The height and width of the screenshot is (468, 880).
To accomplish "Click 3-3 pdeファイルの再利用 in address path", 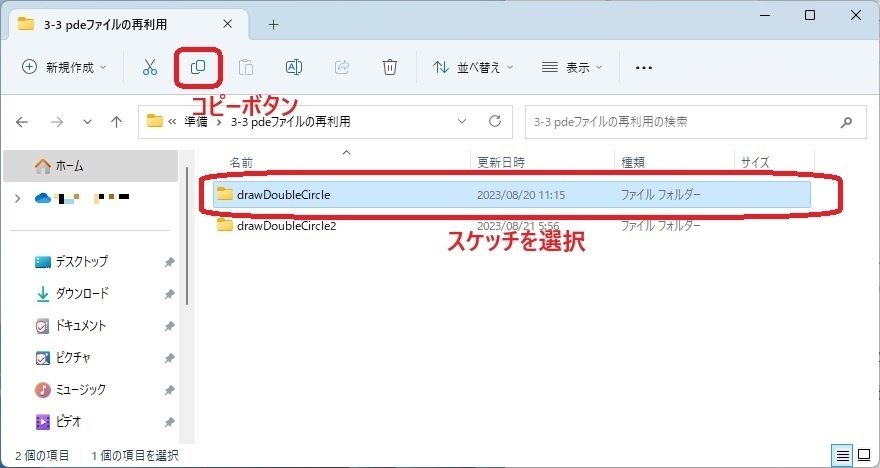I will pyautogui.click(x=291, y=121).
